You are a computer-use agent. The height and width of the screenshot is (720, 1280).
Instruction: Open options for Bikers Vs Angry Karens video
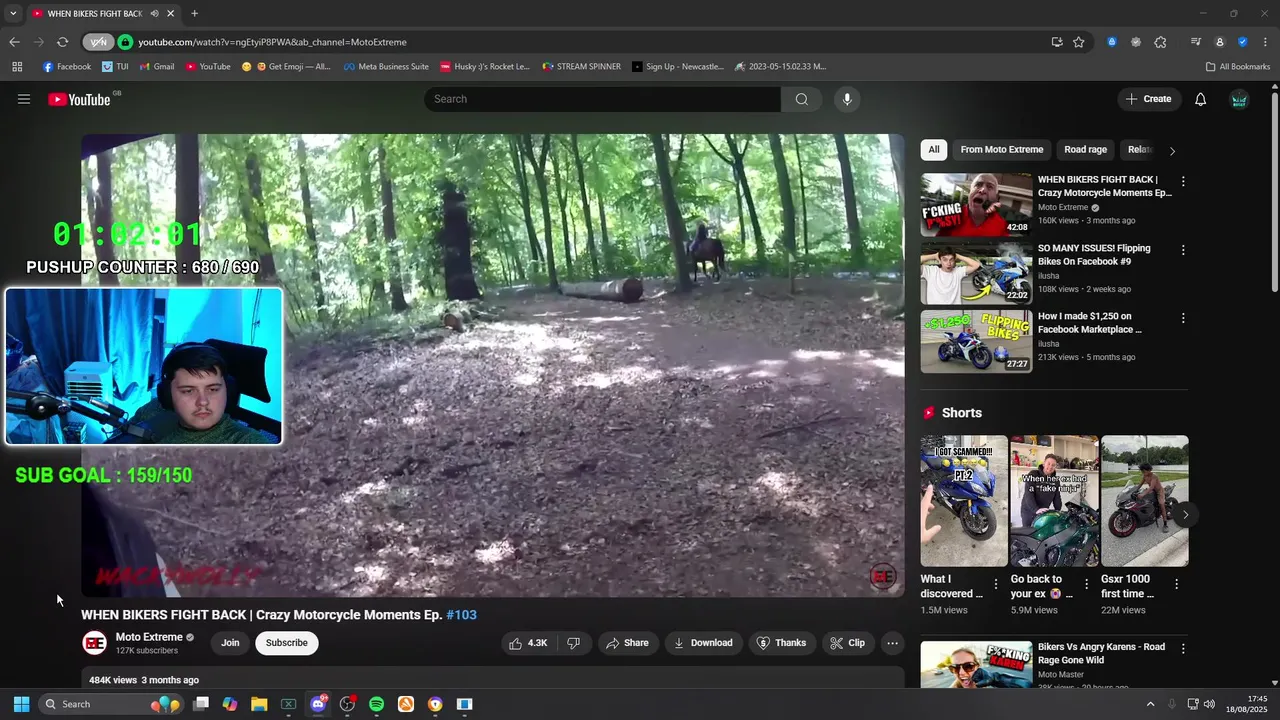pos(1183,649)
